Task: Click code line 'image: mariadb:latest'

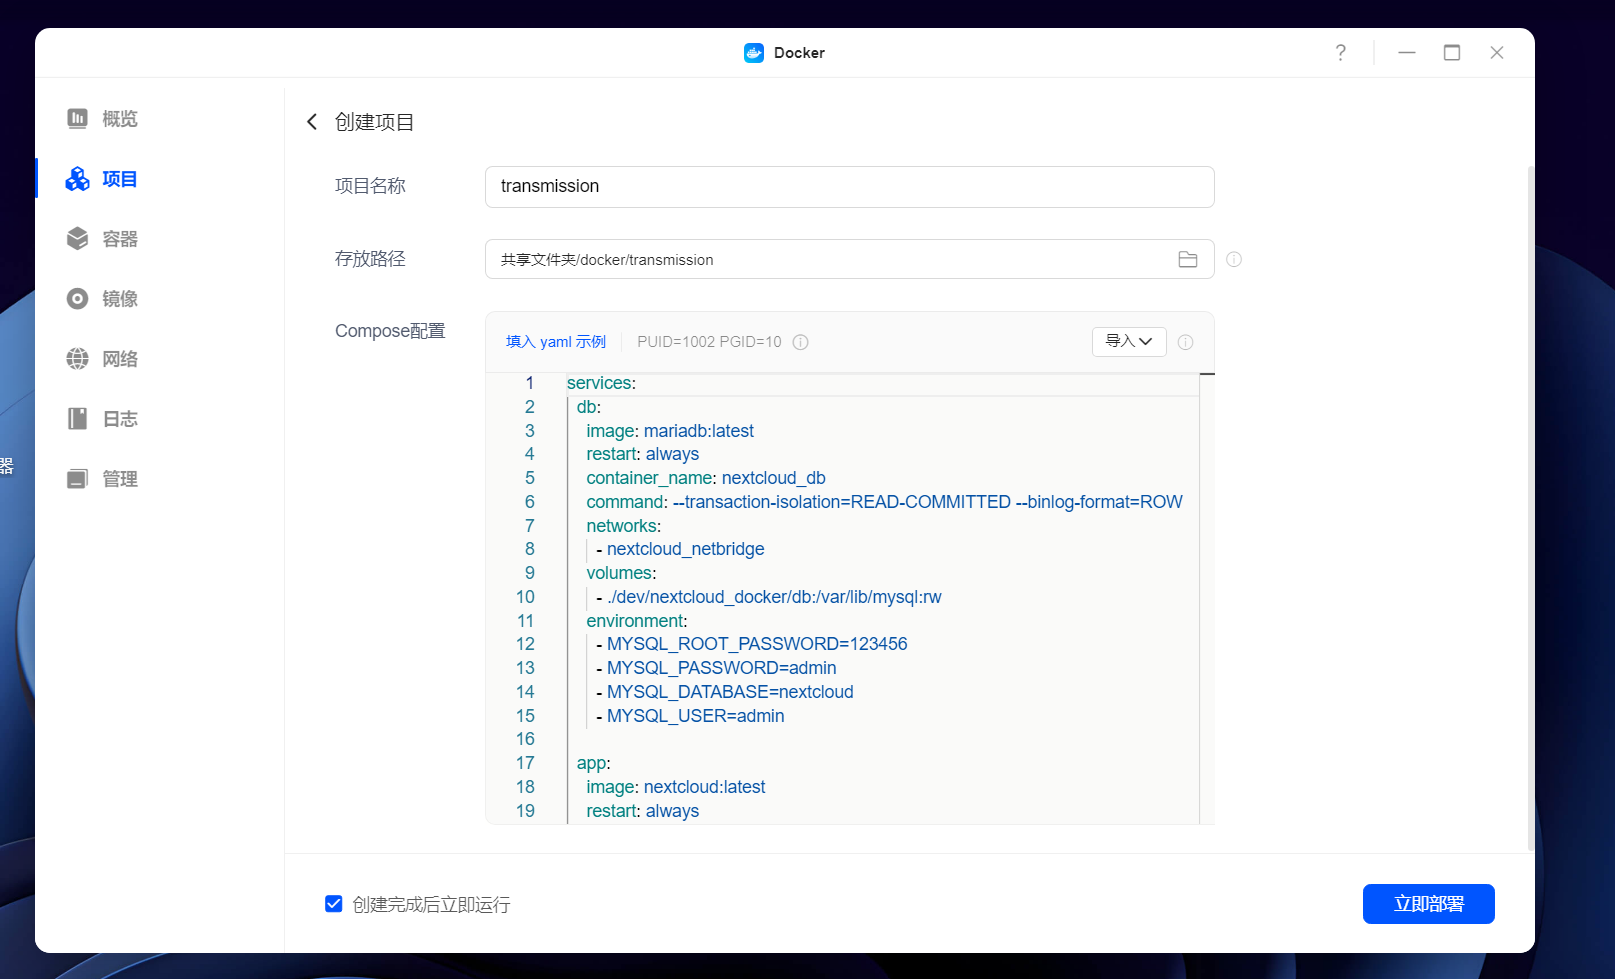Action: pos(670,431)
